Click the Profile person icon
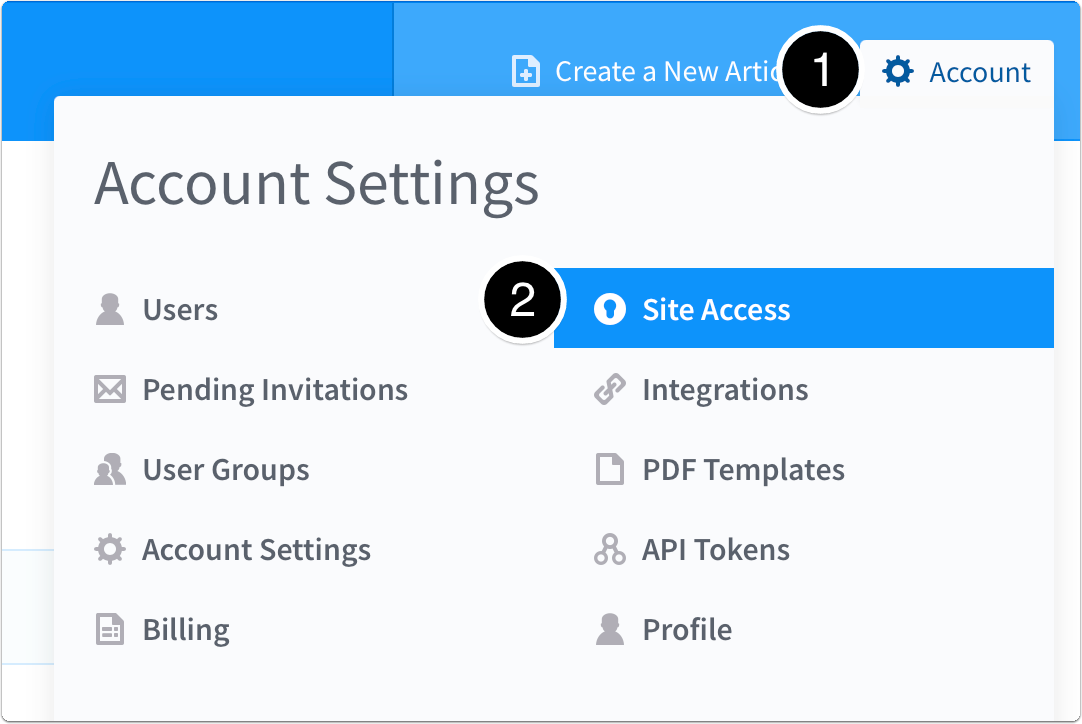 [610, 629]
